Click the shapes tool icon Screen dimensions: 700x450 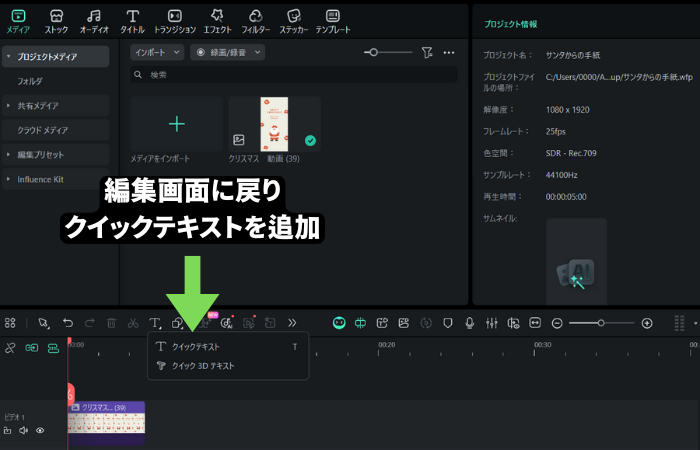[x=178, y=323]
